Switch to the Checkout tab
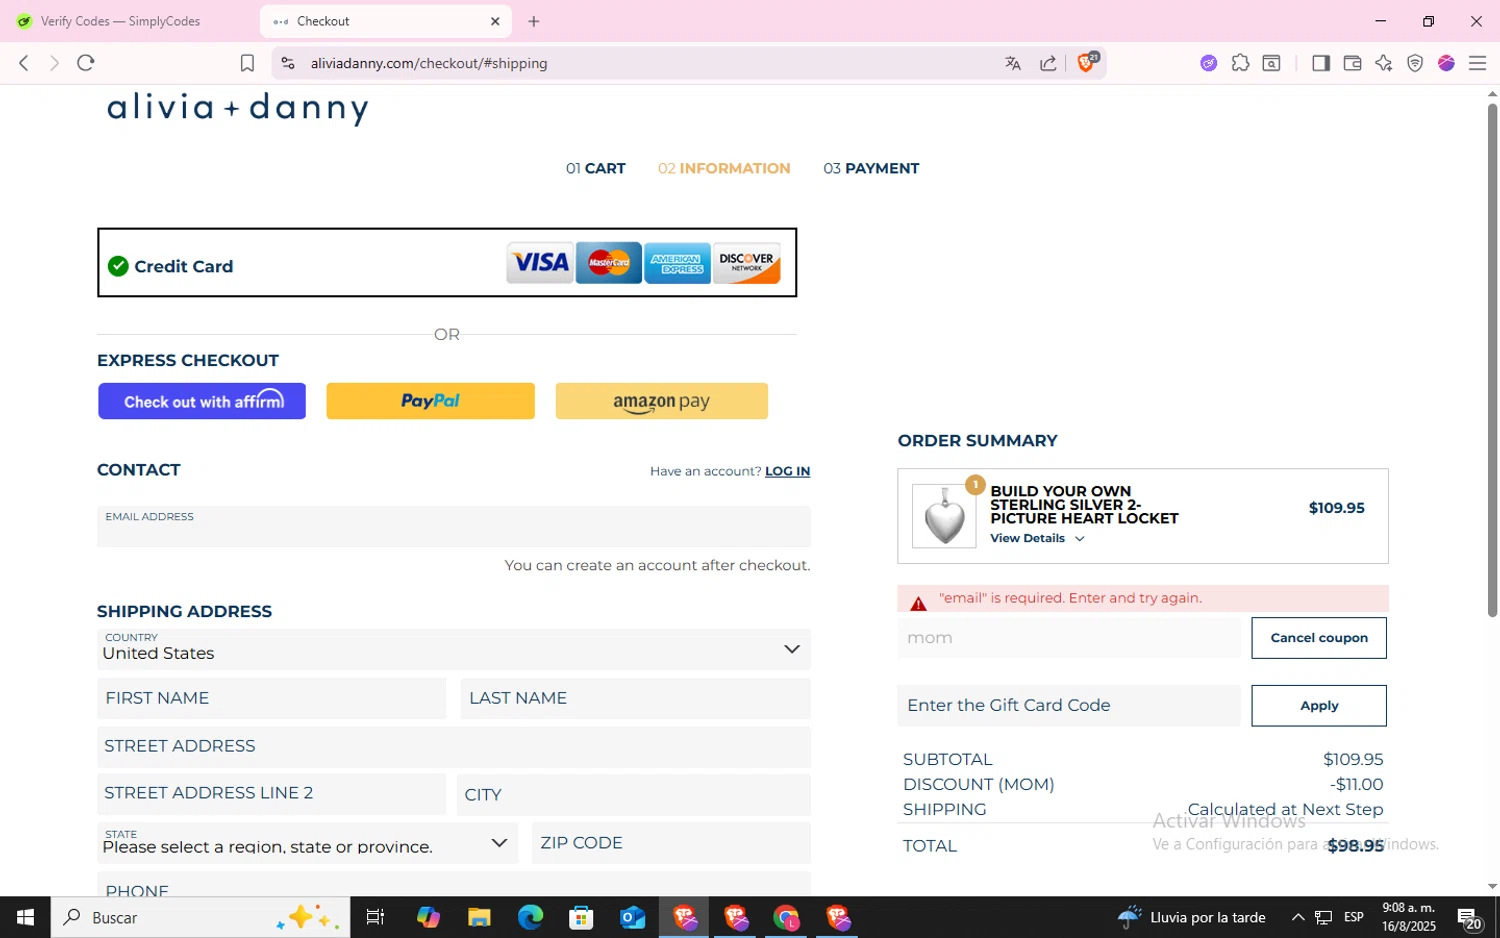 385,21
